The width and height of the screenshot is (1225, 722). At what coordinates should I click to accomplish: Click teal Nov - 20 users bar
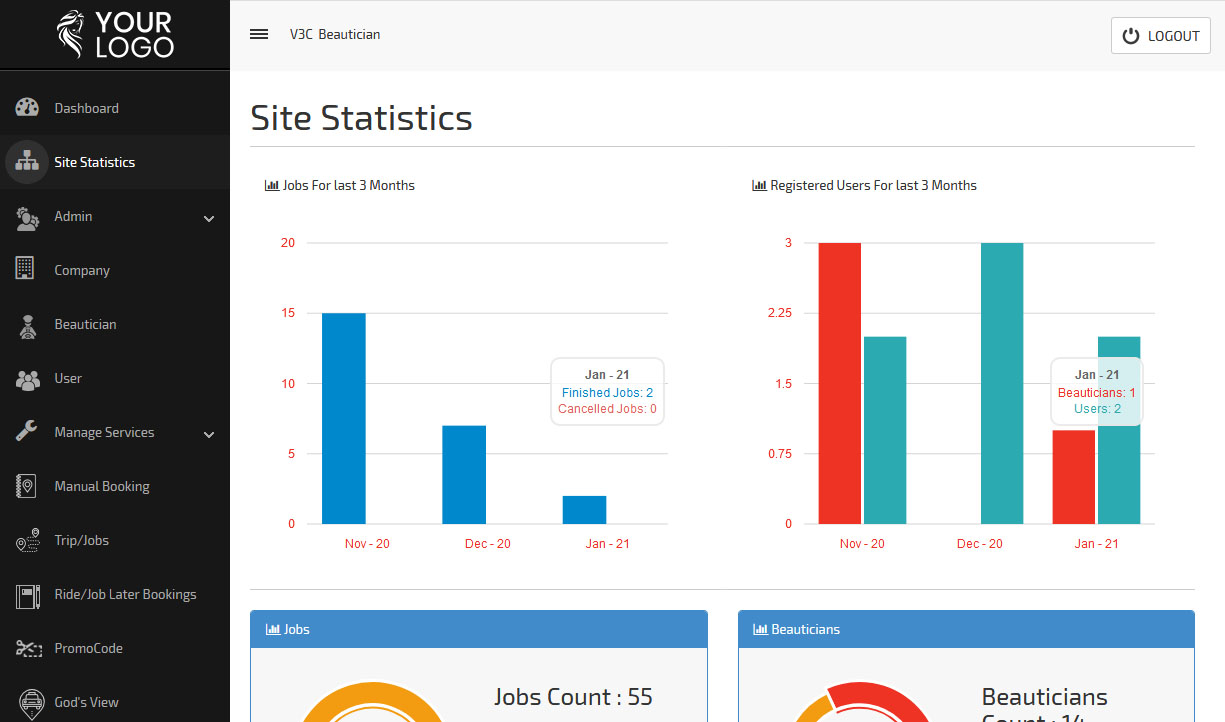click(885, 430)
